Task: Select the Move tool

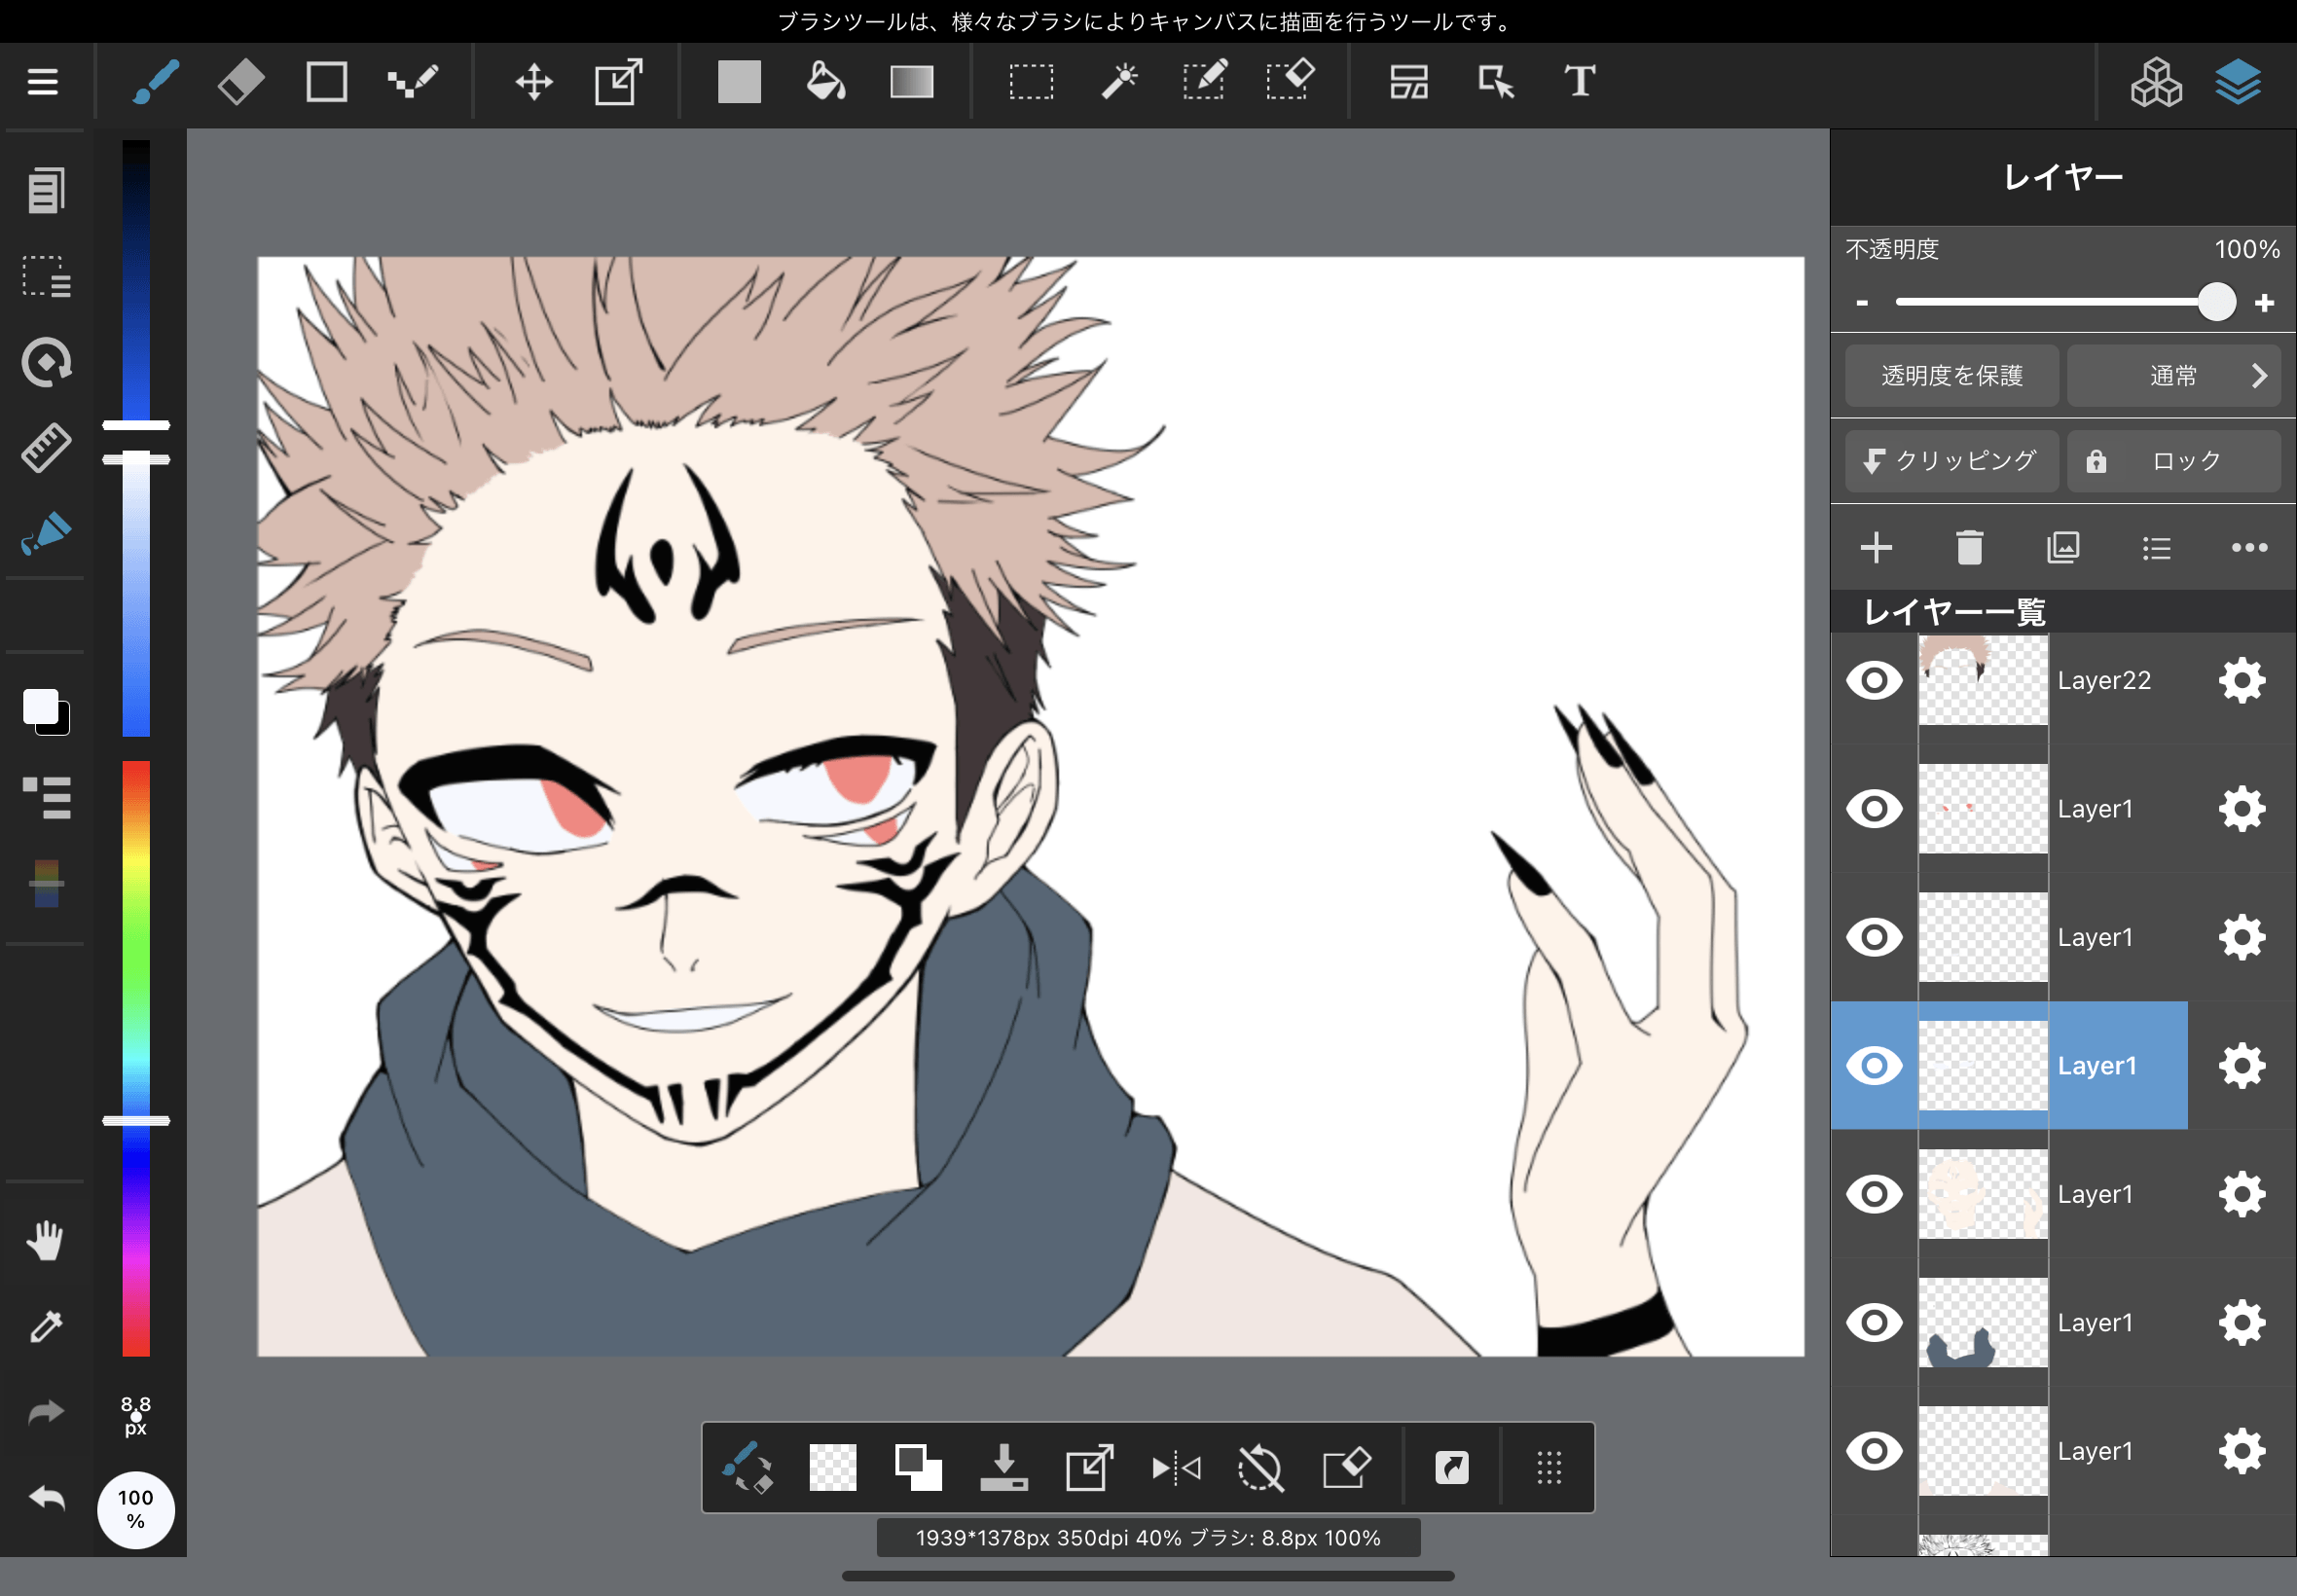Action: pos(534,81)
